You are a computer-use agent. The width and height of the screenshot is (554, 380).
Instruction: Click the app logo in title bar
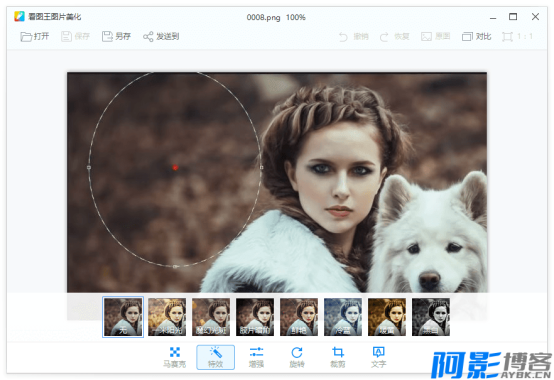(19, 17)
